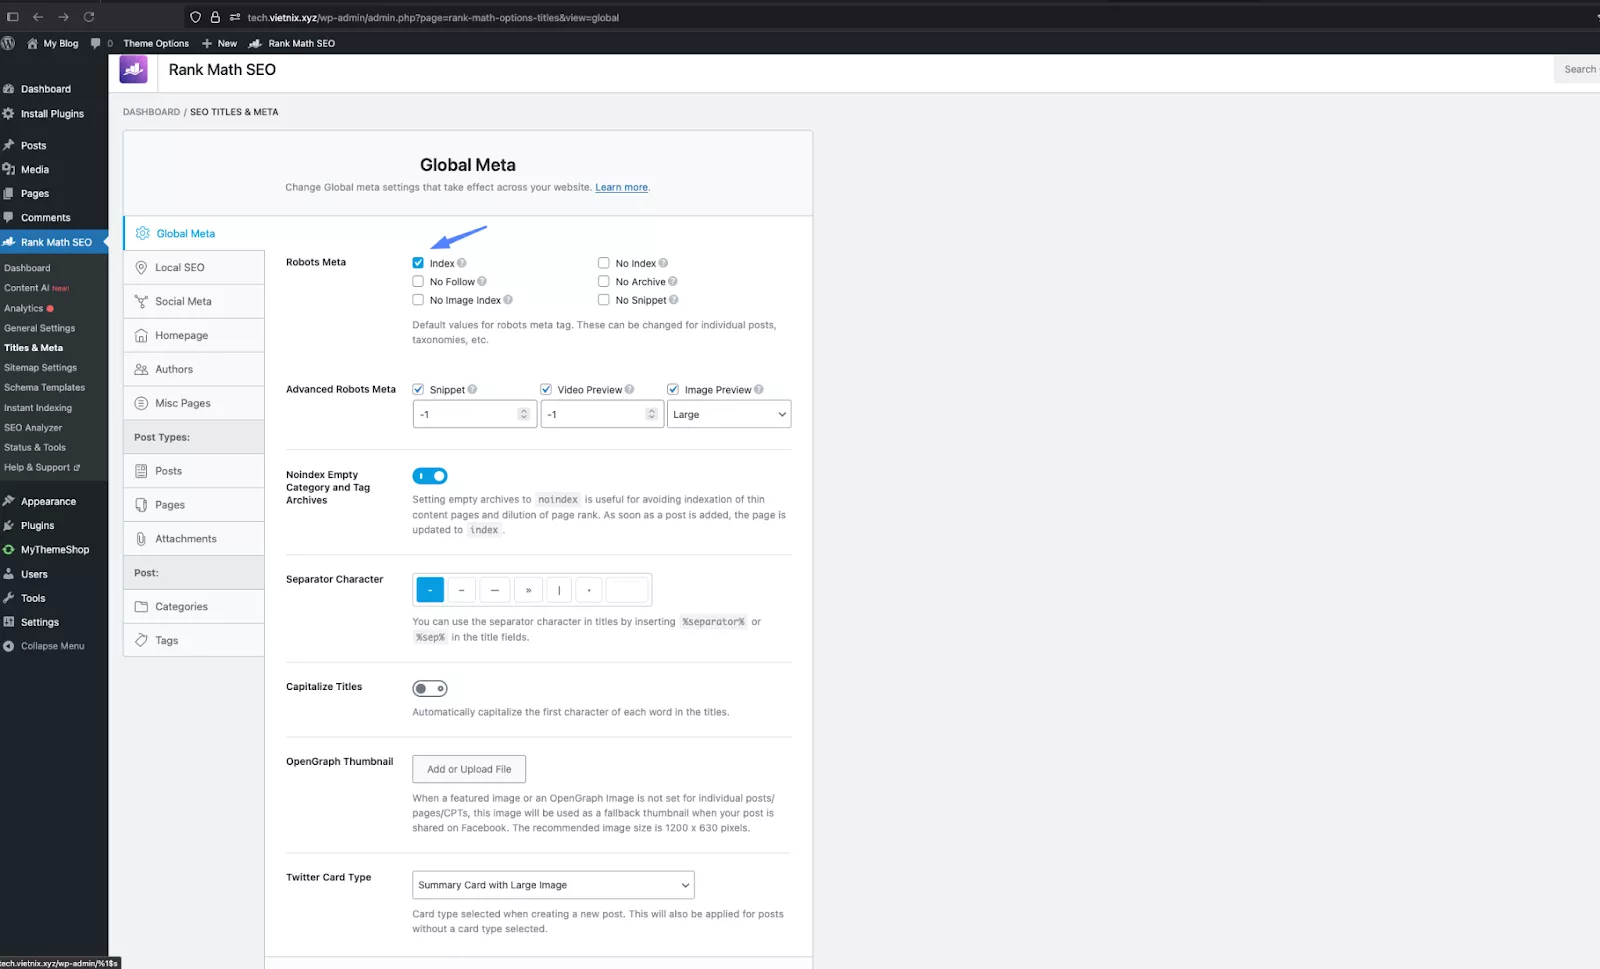The height and width of the screenshot is (969, 1600).
Task: Enable the No Follow checkbox
Action: [x=418, y=281]
